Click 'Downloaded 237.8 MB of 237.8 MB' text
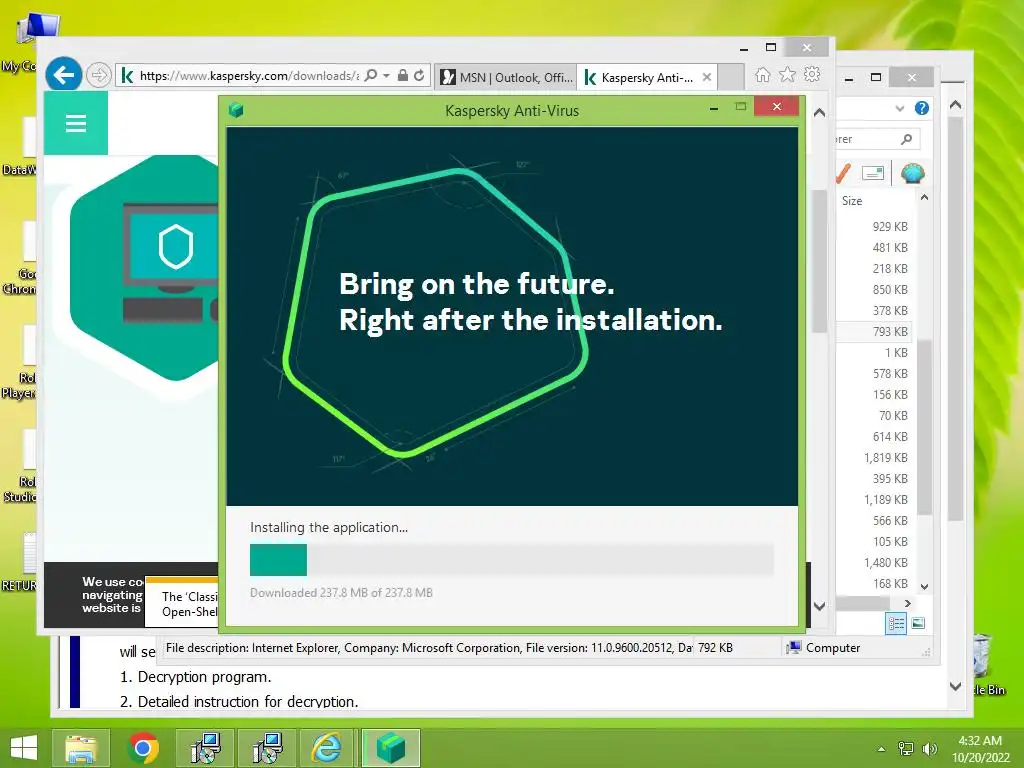Image resolution: width=1024 pixels, height=768 pixels. point(341,593)
